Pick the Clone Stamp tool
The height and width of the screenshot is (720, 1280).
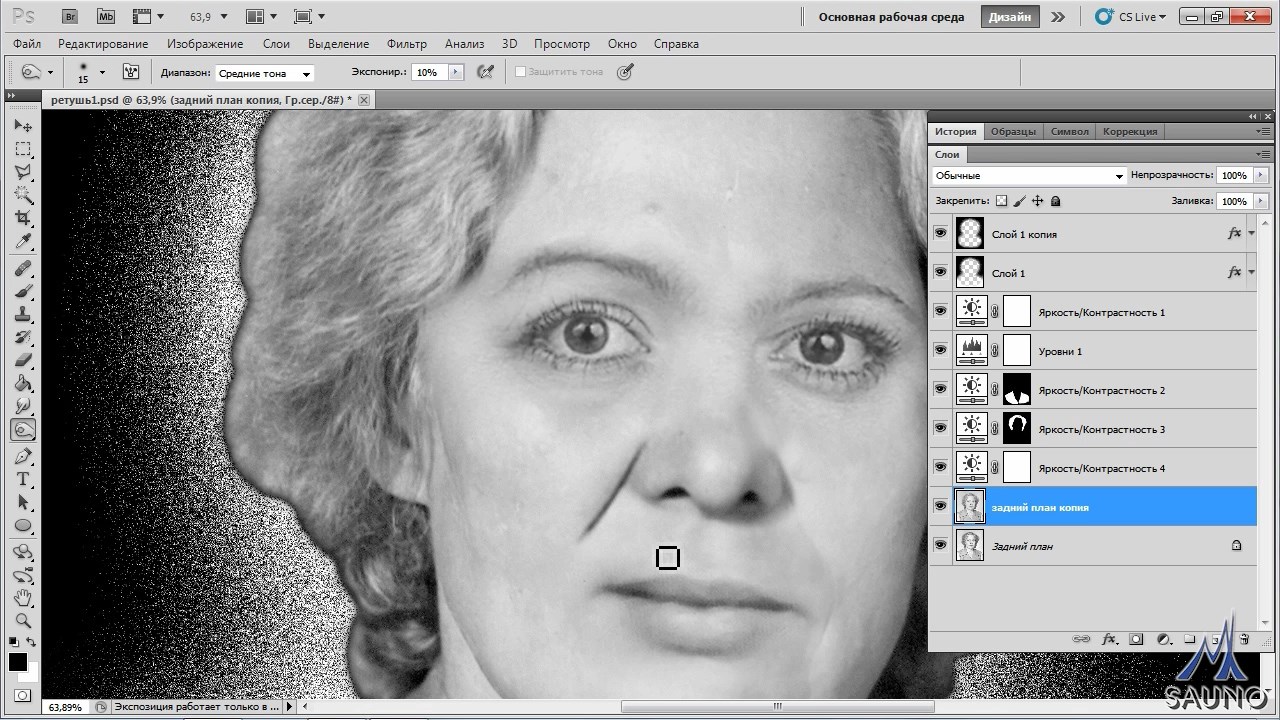(22, 314)
